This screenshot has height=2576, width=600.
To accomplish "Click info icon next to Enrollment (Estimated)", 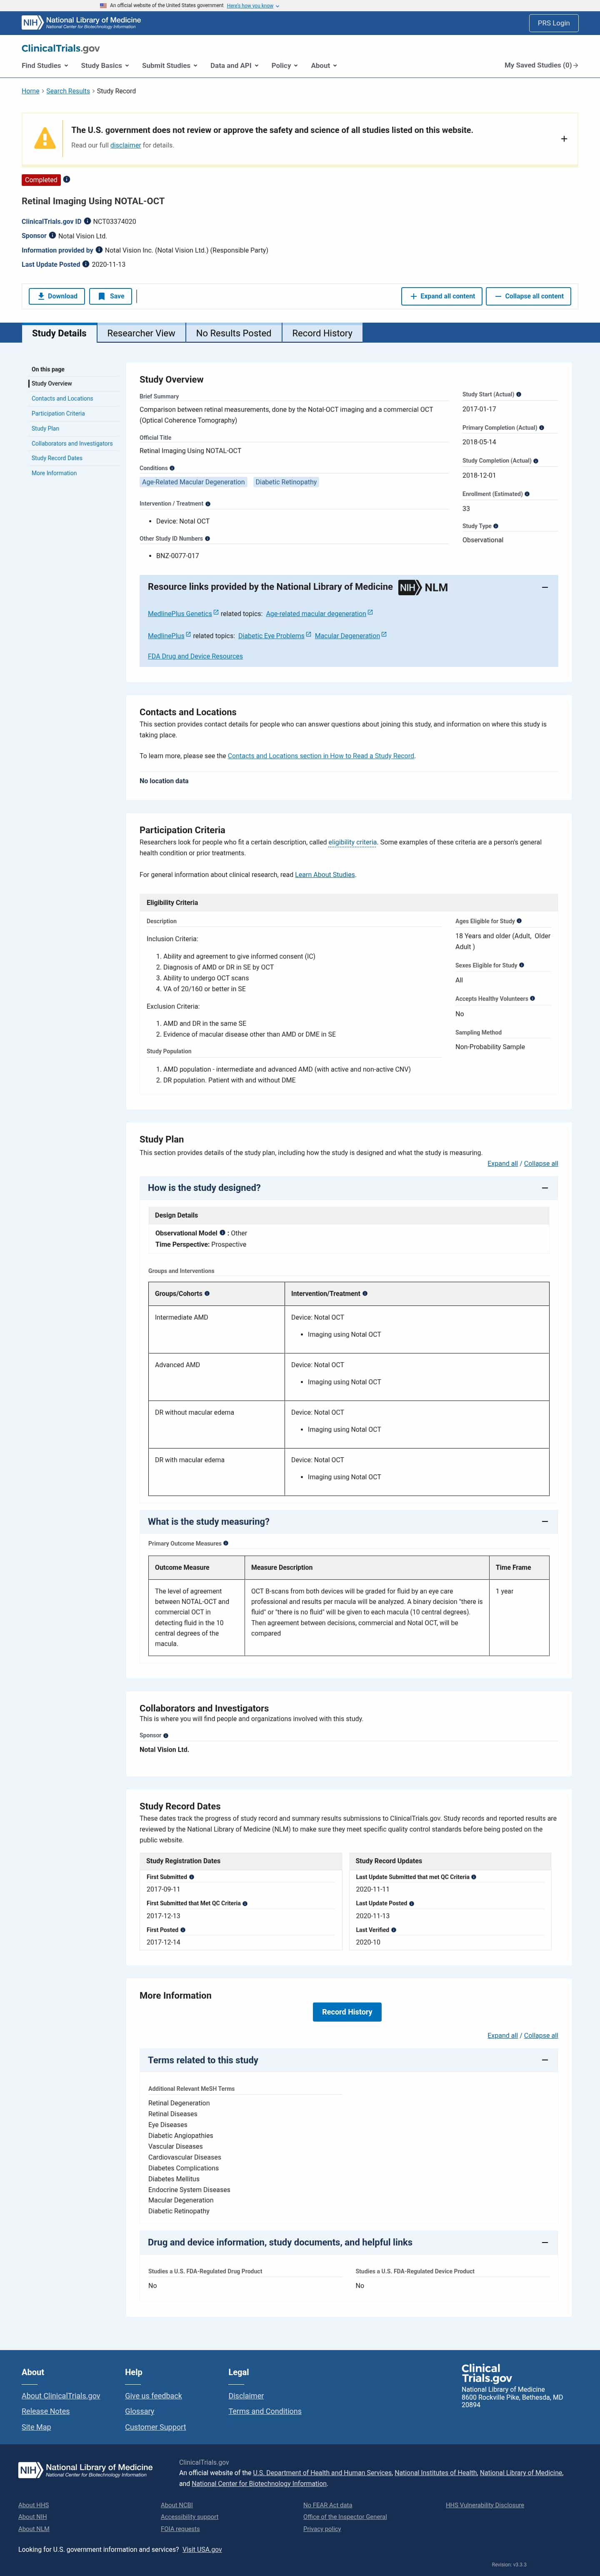I will pyautogui.click(x=527, y=494).
